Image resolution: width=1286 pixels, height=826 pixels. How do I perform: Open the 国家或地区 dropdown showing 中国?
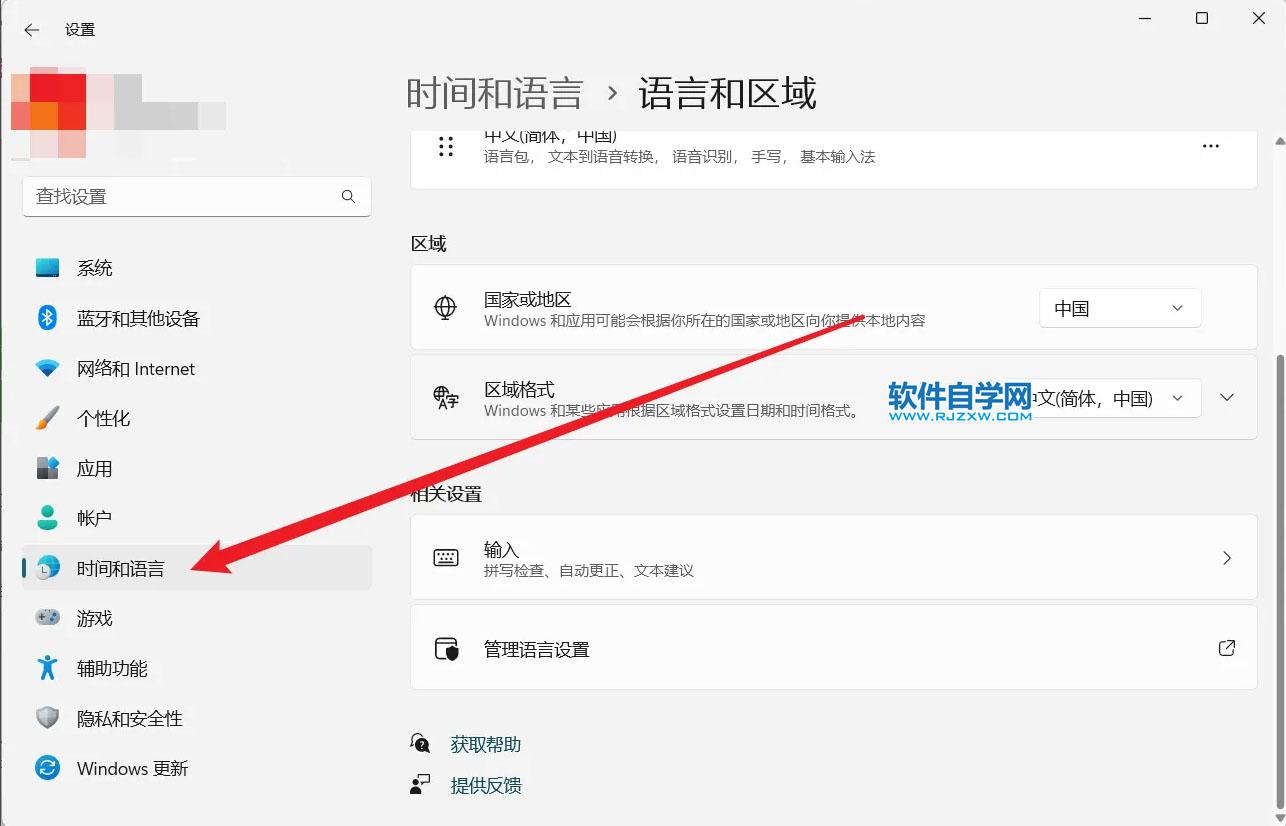click(1118, 308)
